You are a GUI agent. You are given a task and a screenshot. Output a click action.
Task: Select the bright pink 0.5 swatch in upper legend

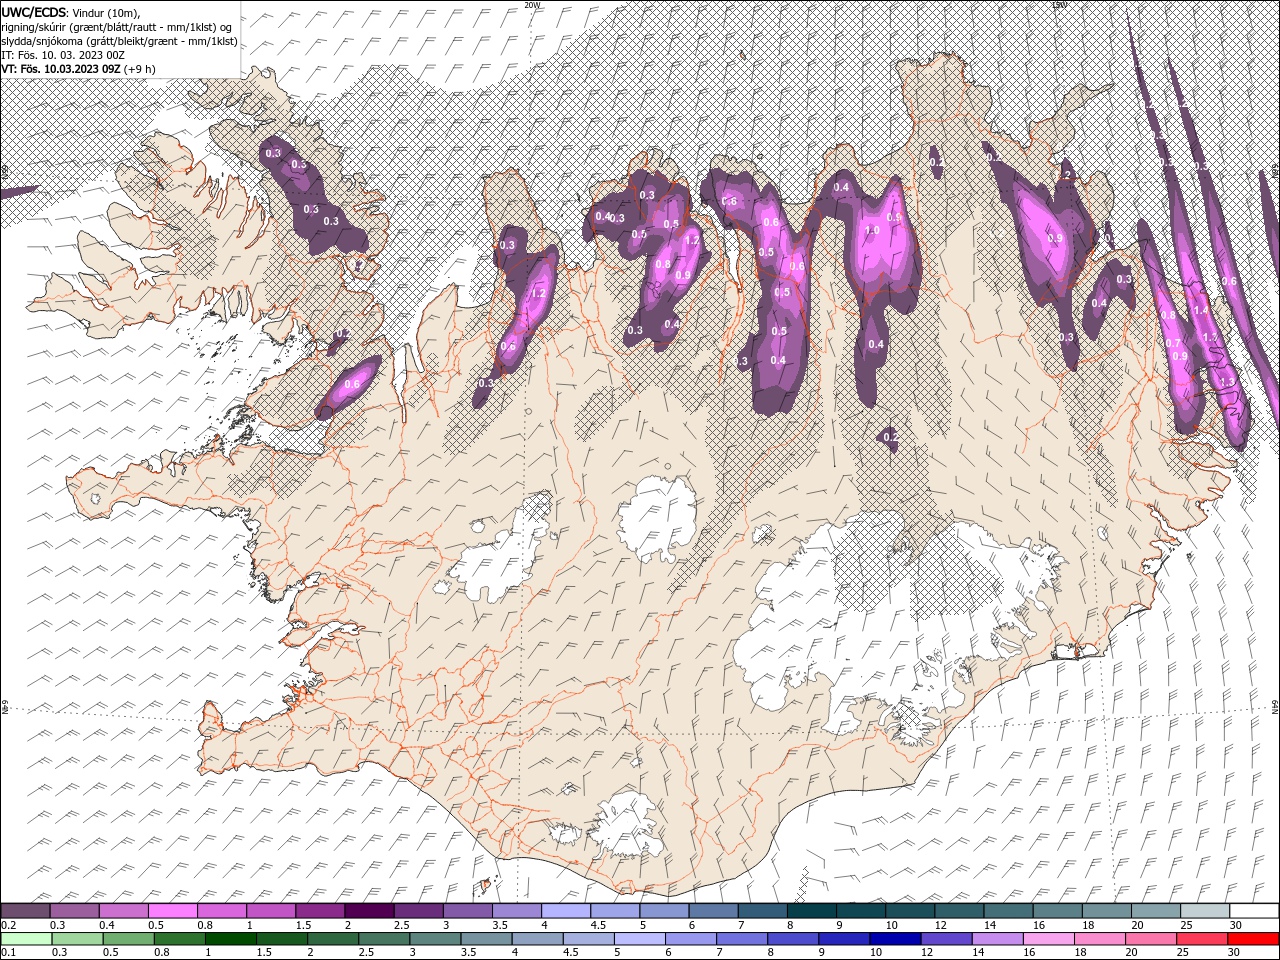[172, 911]
